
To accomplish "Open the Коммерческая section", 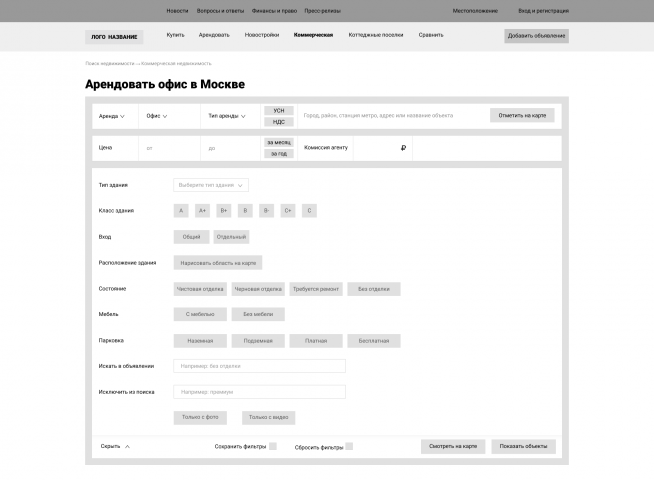I will pos(313,35).
